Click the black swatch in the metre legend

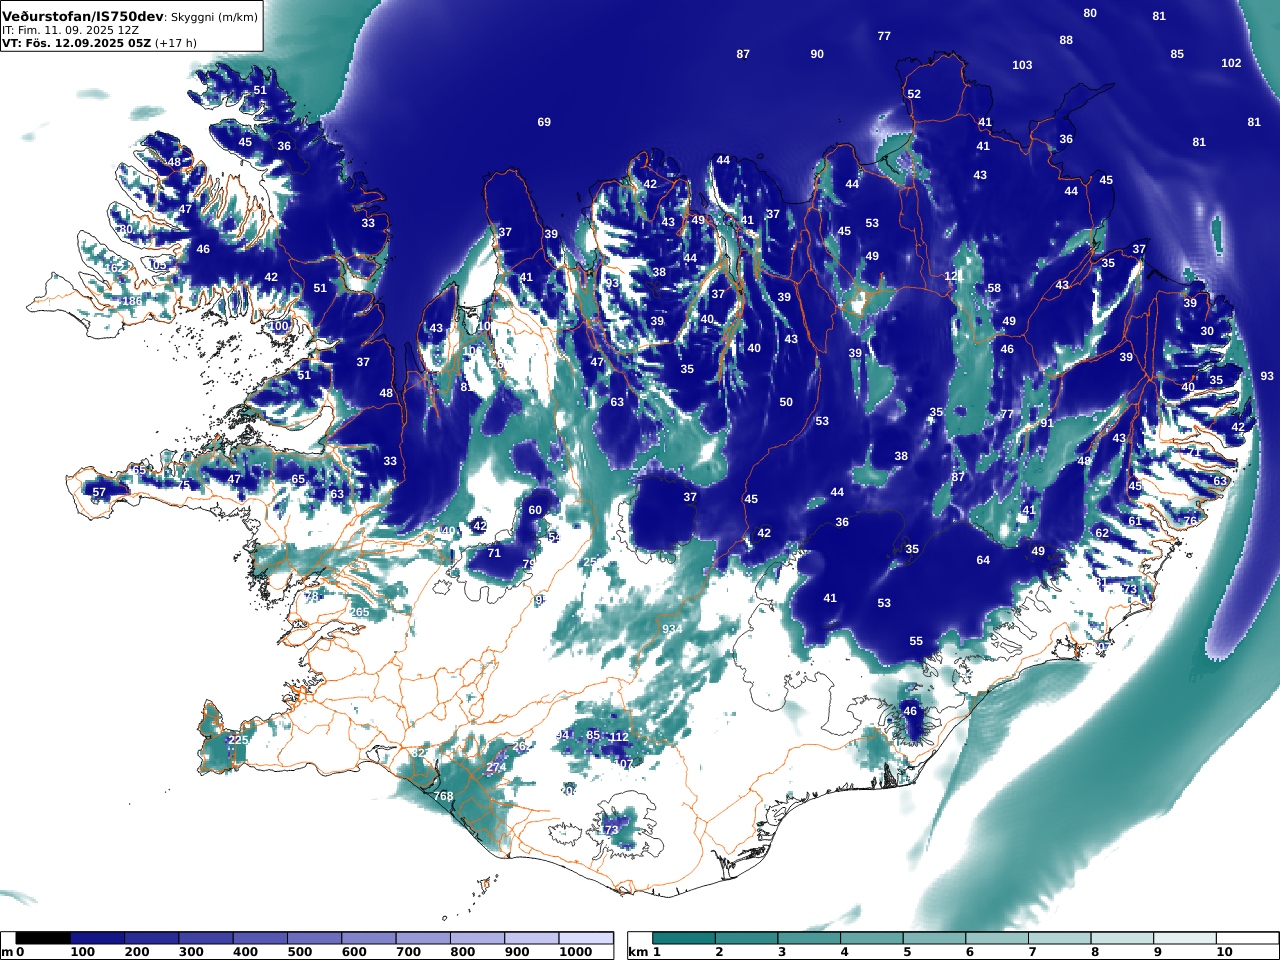43,938
